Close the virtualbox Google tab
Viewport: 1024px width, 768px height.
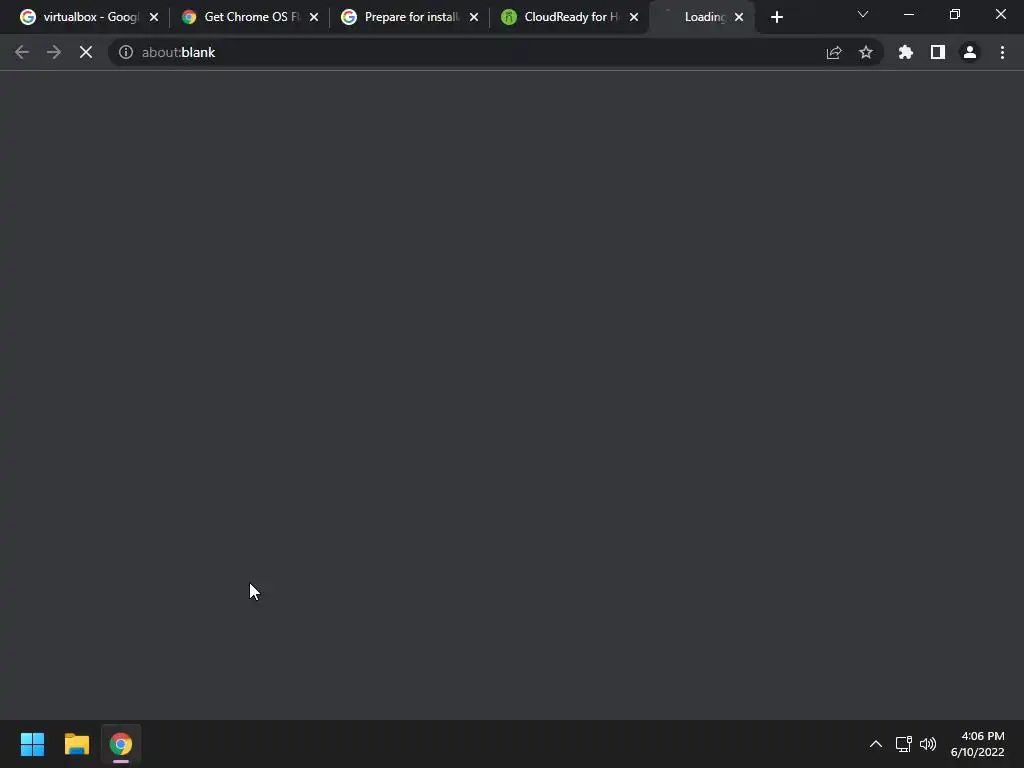coord(154,17)
